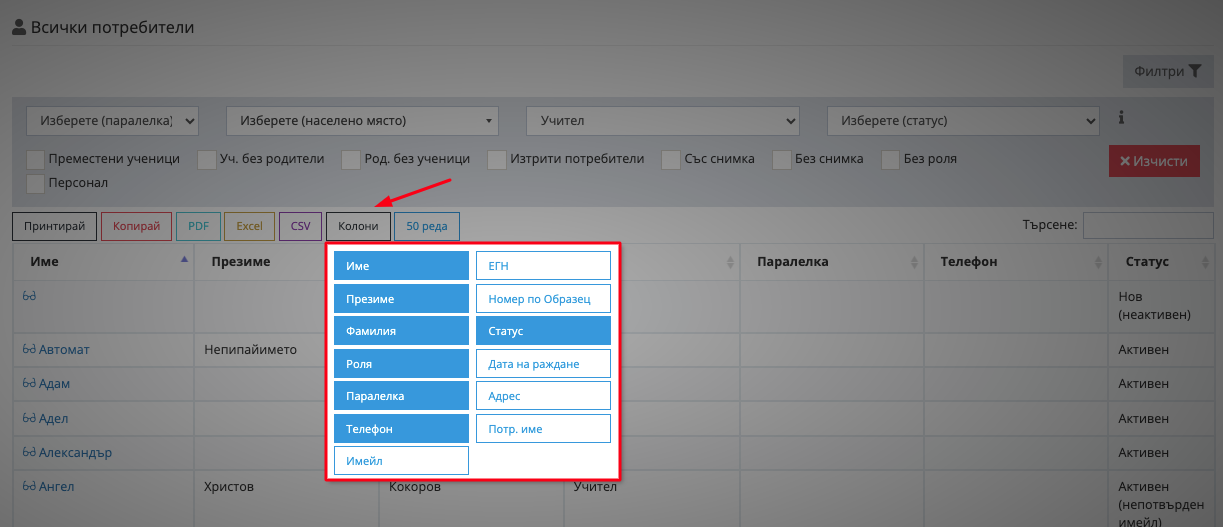Click the red Изчисти button
The width and height of the screenshot is (1223, 527).
(x=1154, y=161)
